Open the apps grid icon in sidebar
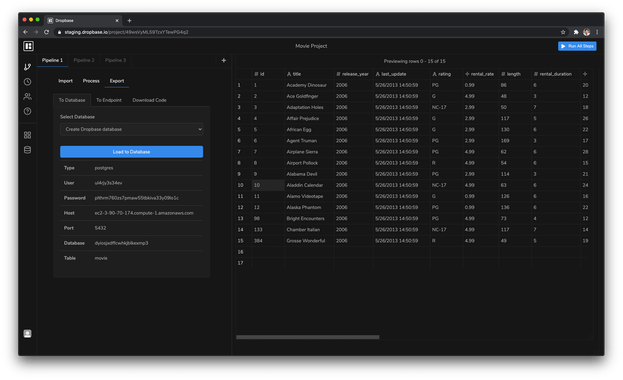This screenshot has height=380, width=623. tap(27, 135)
